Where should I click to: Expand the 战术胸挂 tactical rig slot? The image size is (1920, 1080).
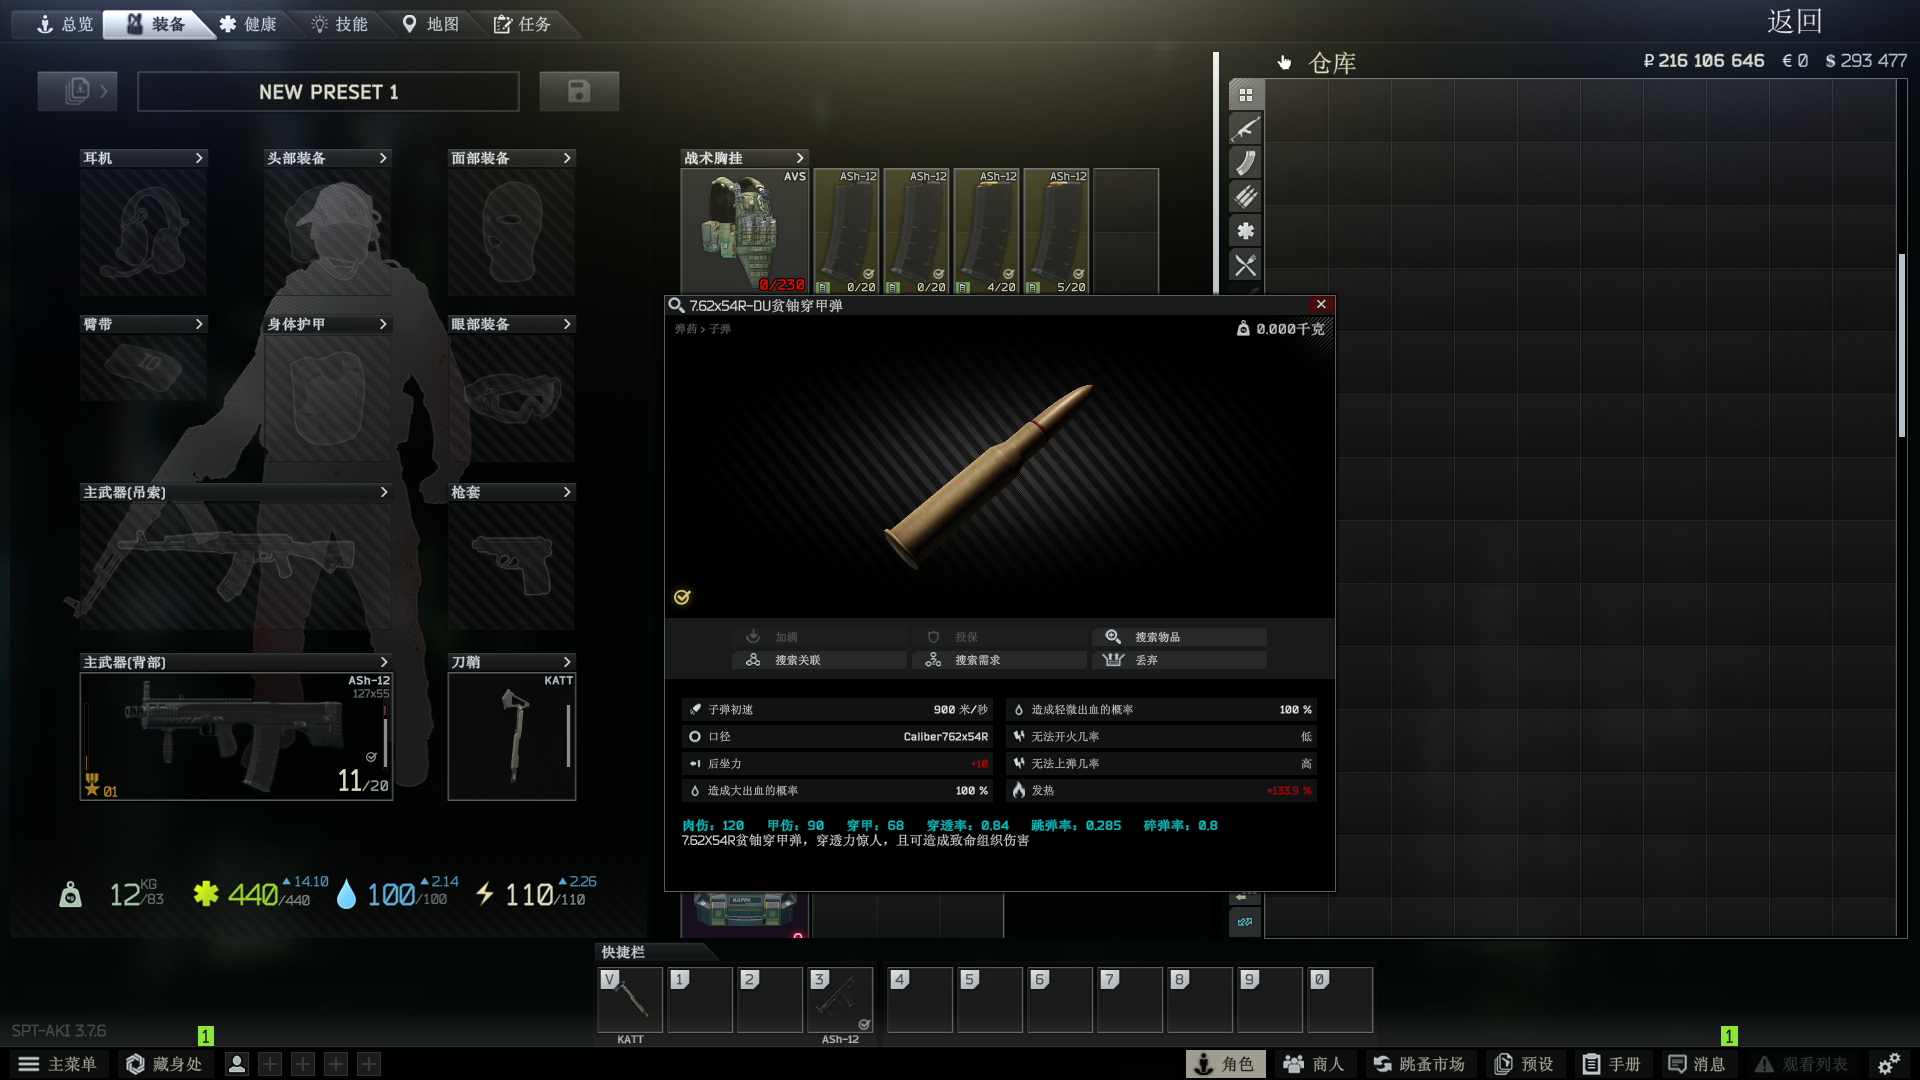pyautogui.click(x=799, y=158)
